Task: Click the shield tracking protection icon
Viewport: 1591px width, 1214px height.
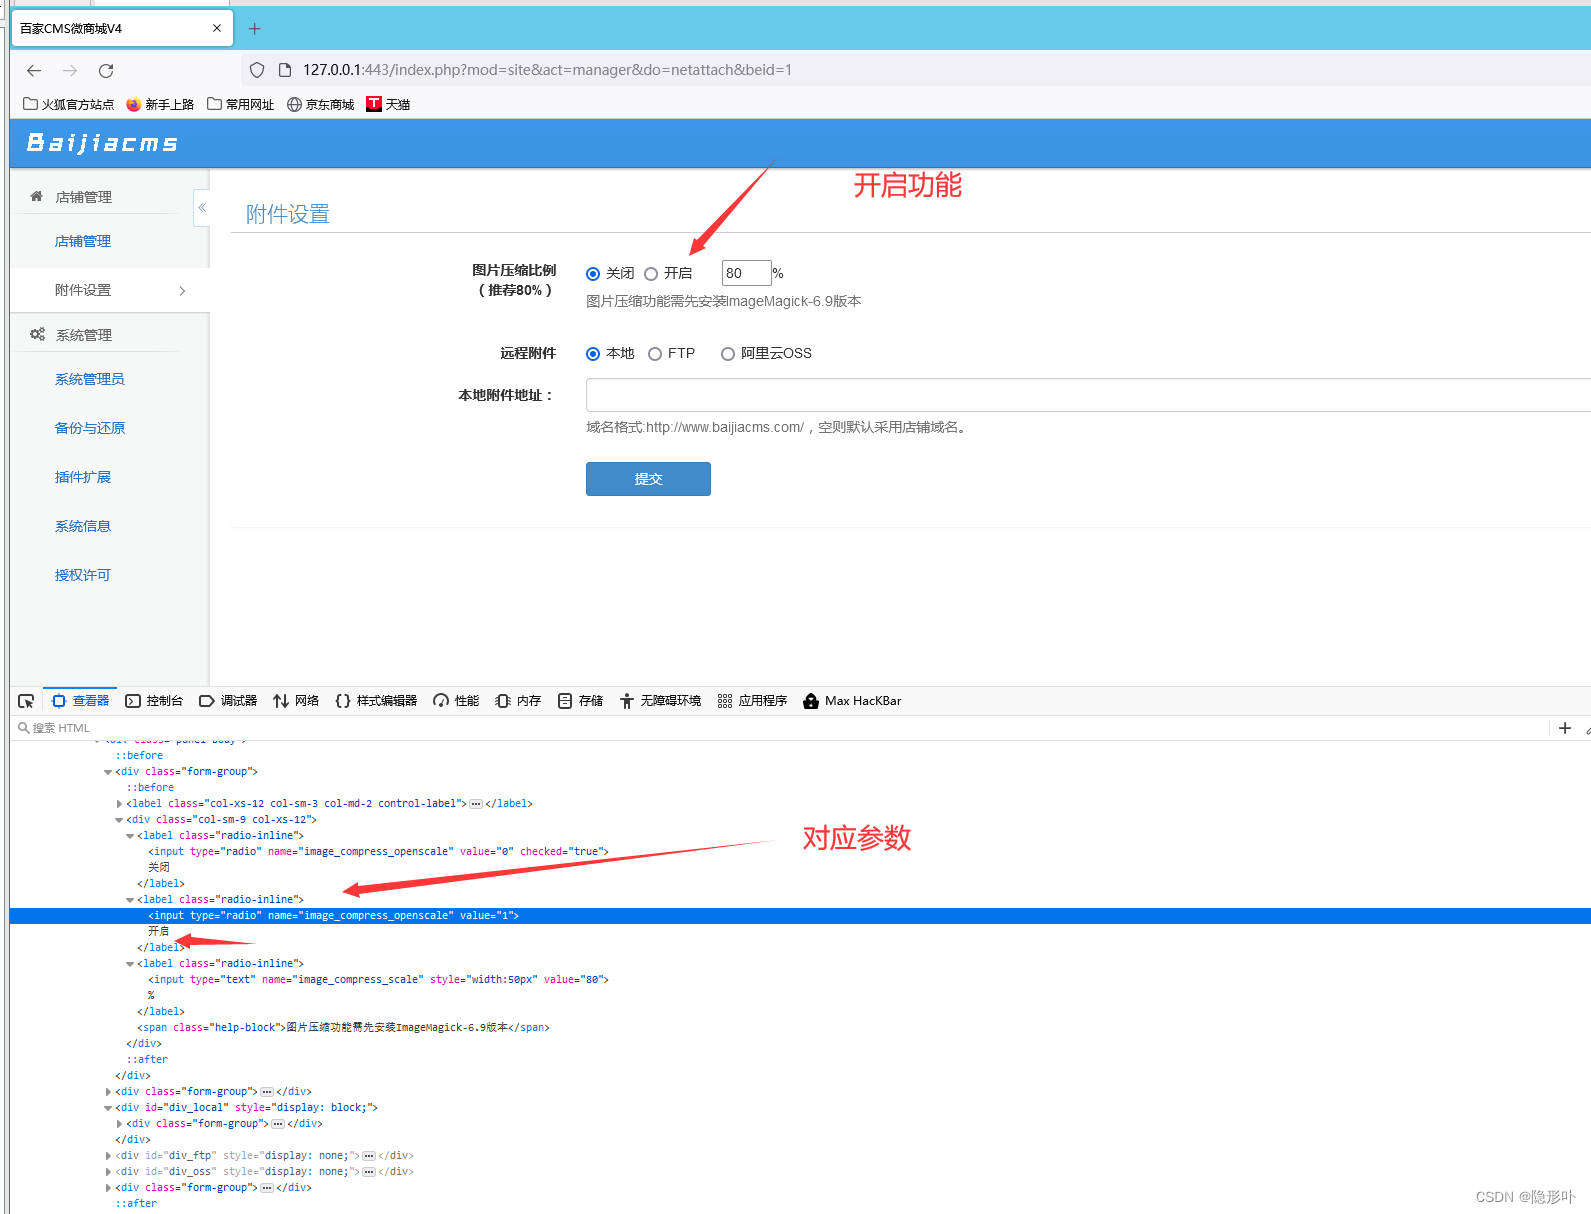Action: (257, 70)
